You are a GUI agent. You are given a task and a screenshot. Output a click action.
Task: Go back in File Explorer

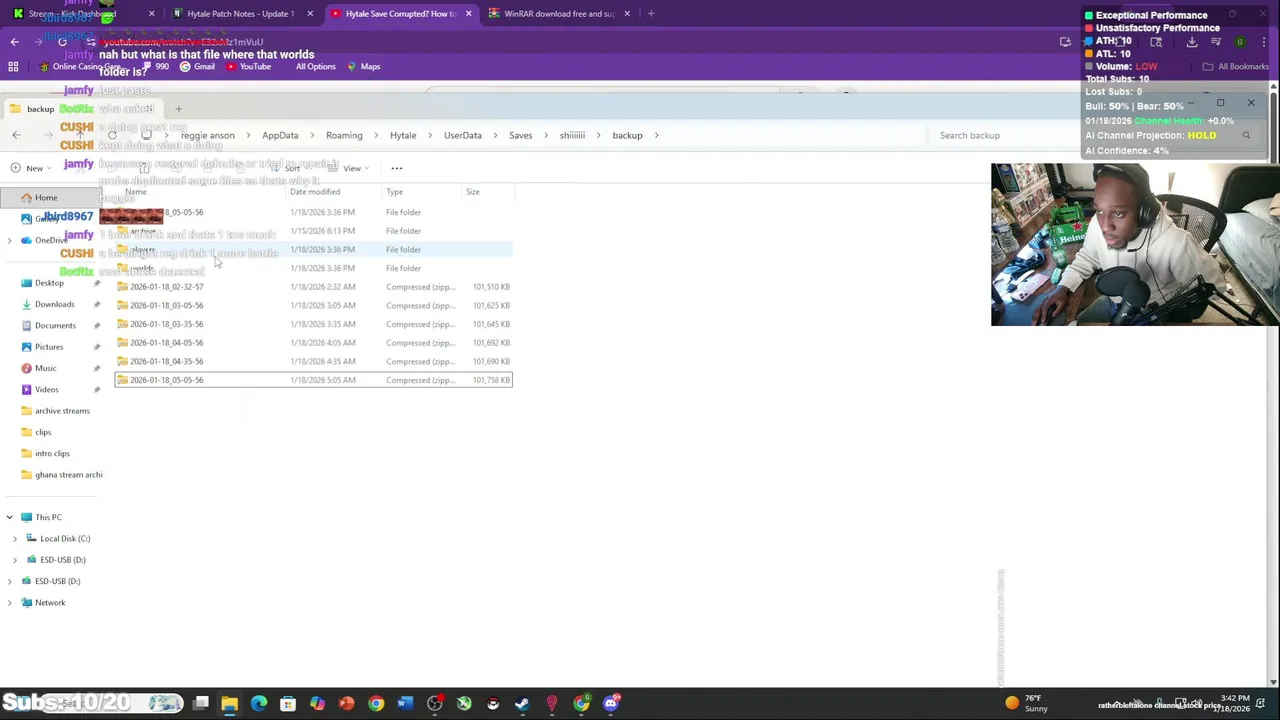pyautogui.click(x=16, y=135)
